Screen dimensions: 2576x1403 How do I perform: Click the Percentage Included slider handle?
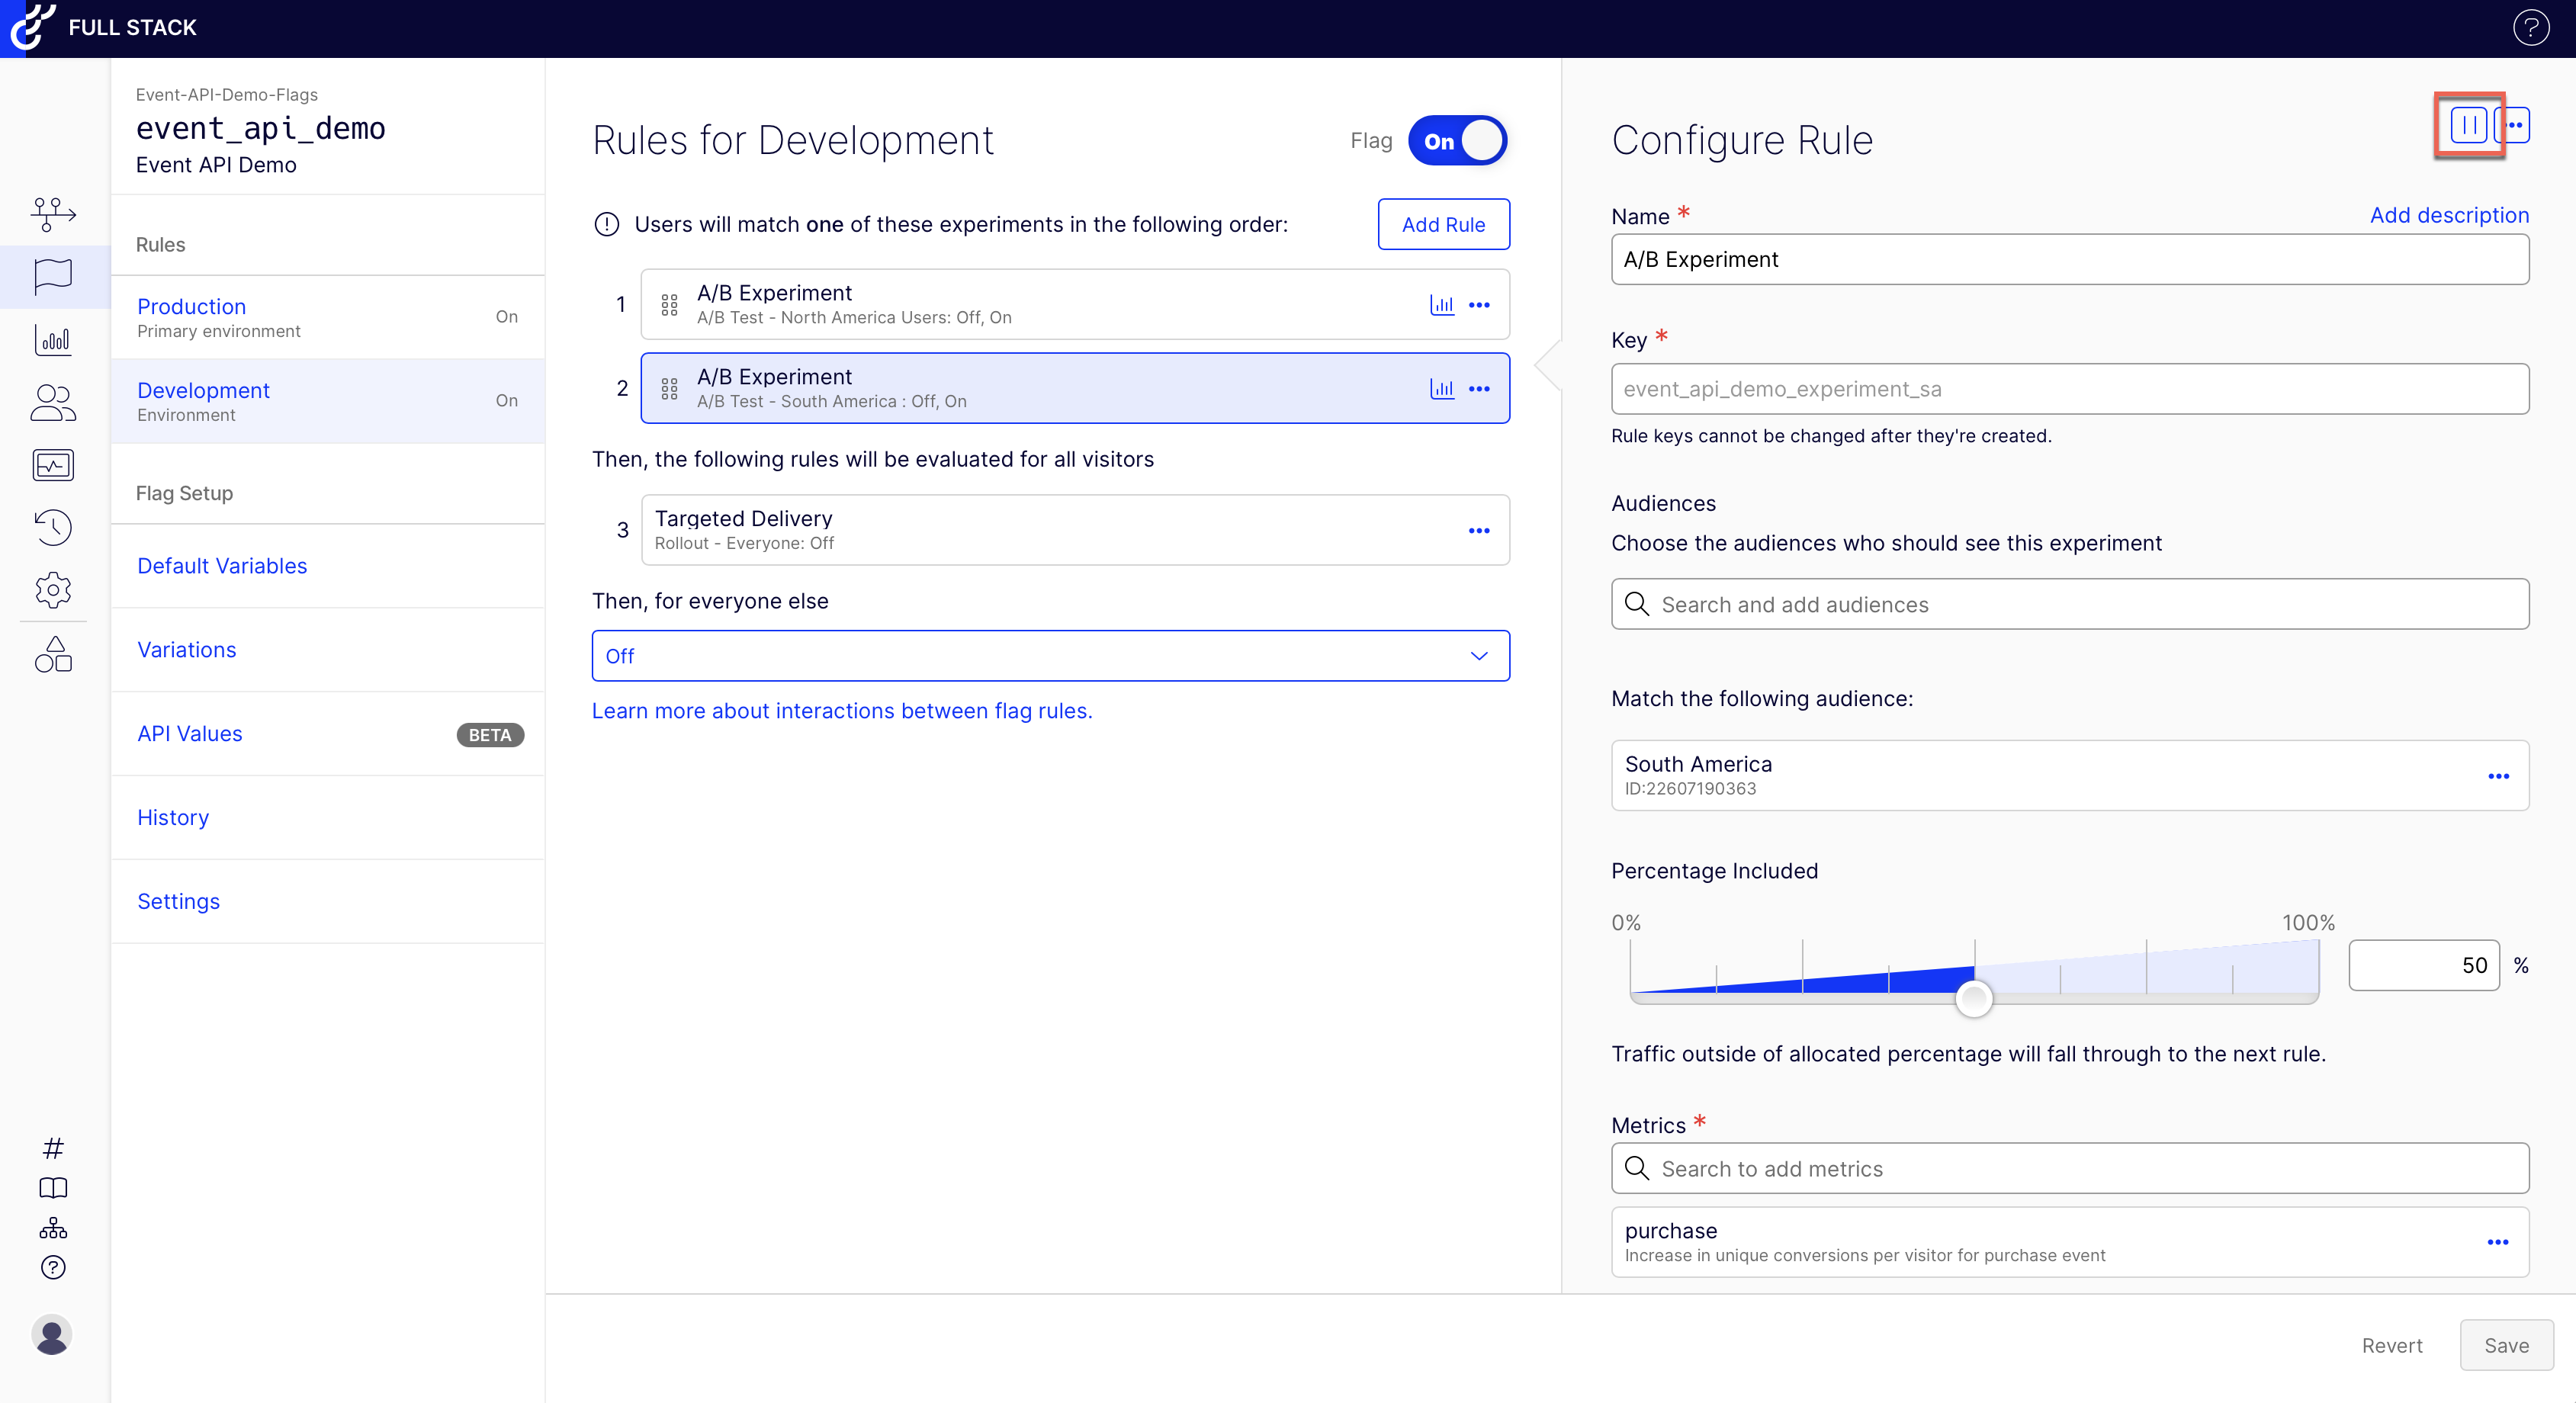[x=1973, y=997]
